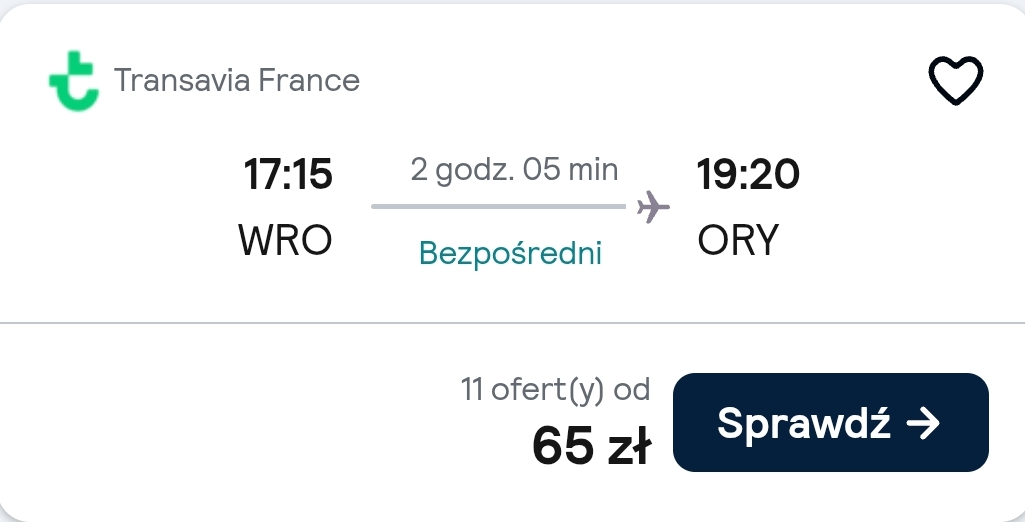Image resolution: width=1025 pixels, height=522 pixels.
Task: Click the airplane icon on route line
Action: (653, 207)
